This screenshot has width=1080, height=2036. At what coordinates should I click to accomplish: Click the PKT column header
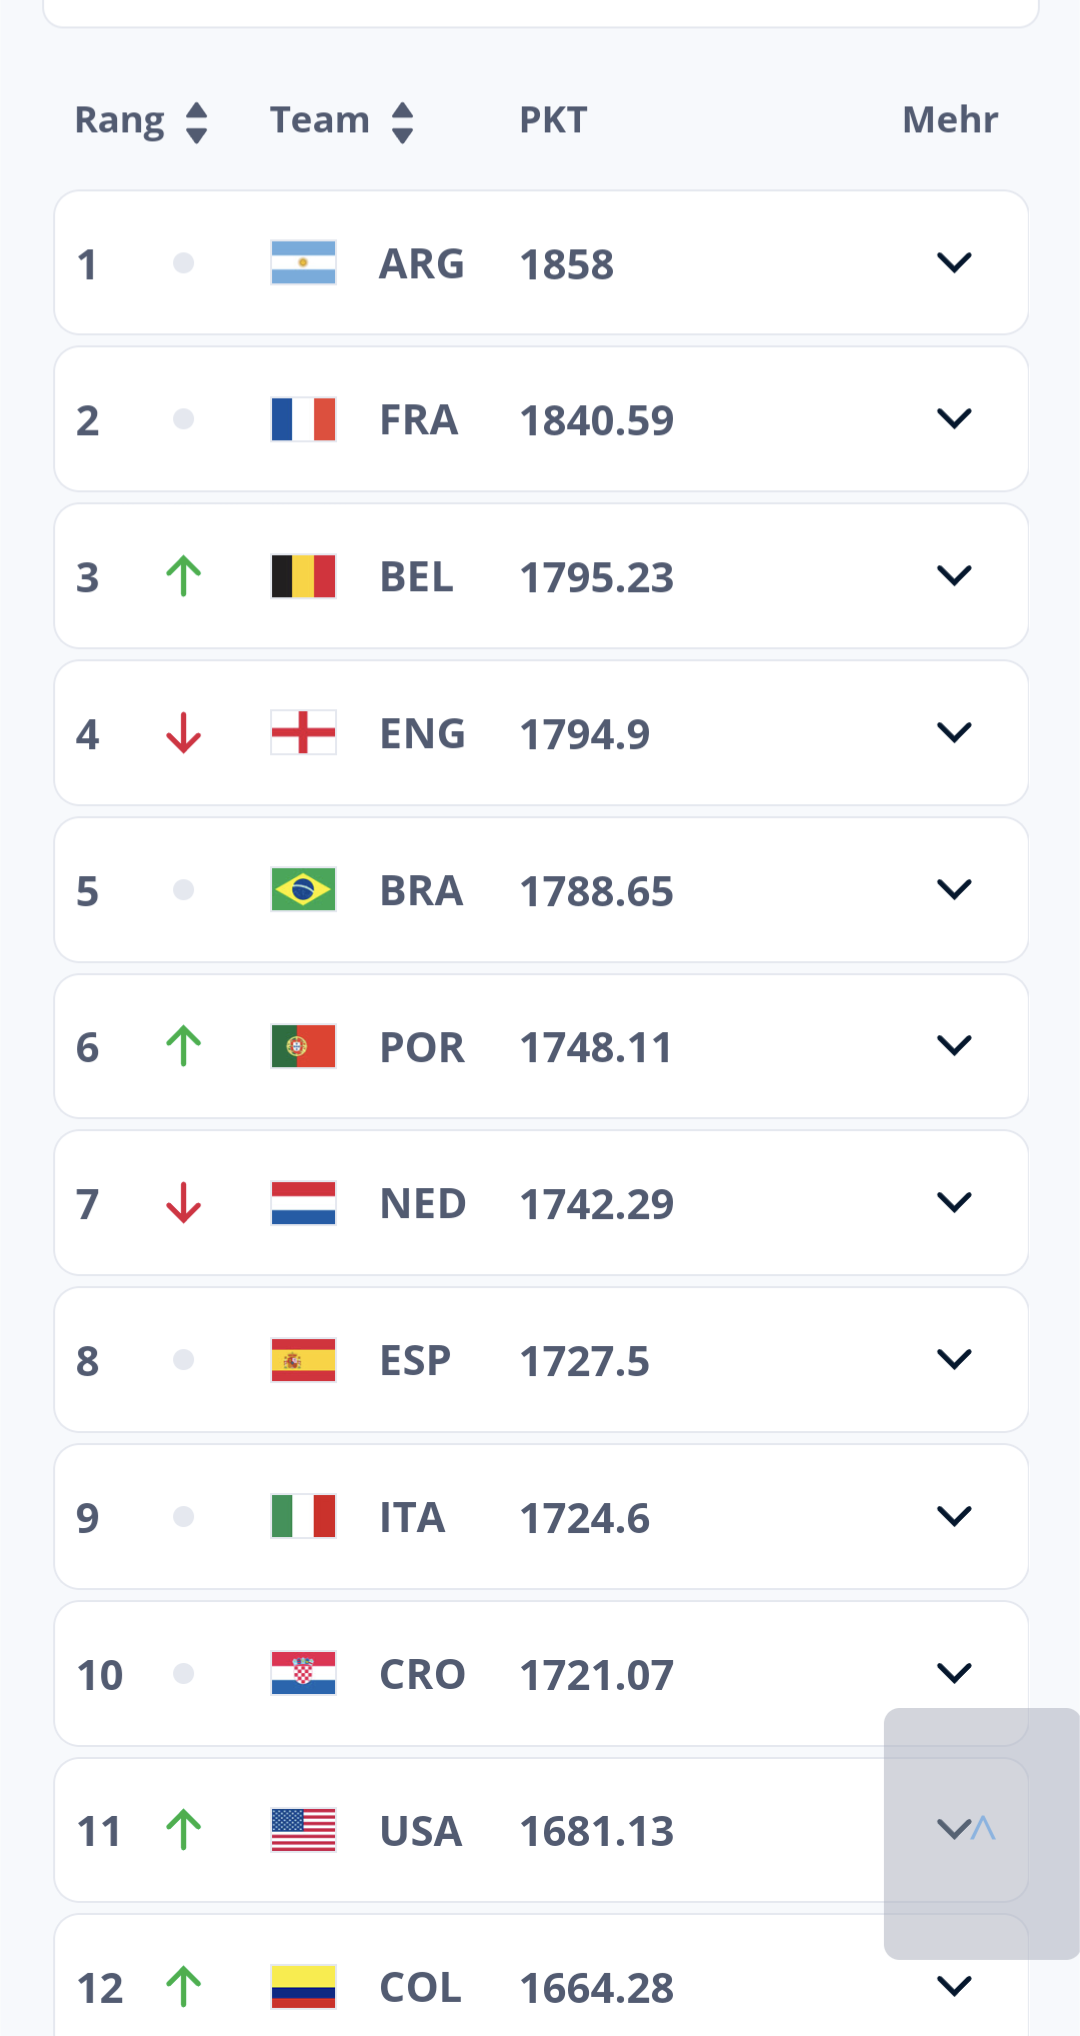coord(553,120)
